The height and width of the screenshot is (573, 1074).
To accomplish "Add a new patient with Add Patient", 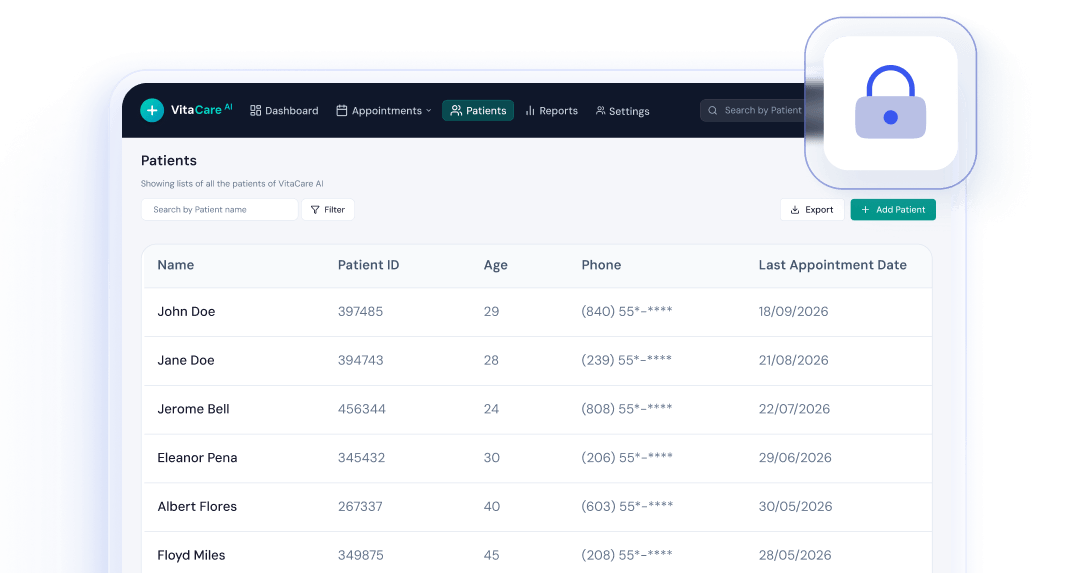I will click(893, 209).
